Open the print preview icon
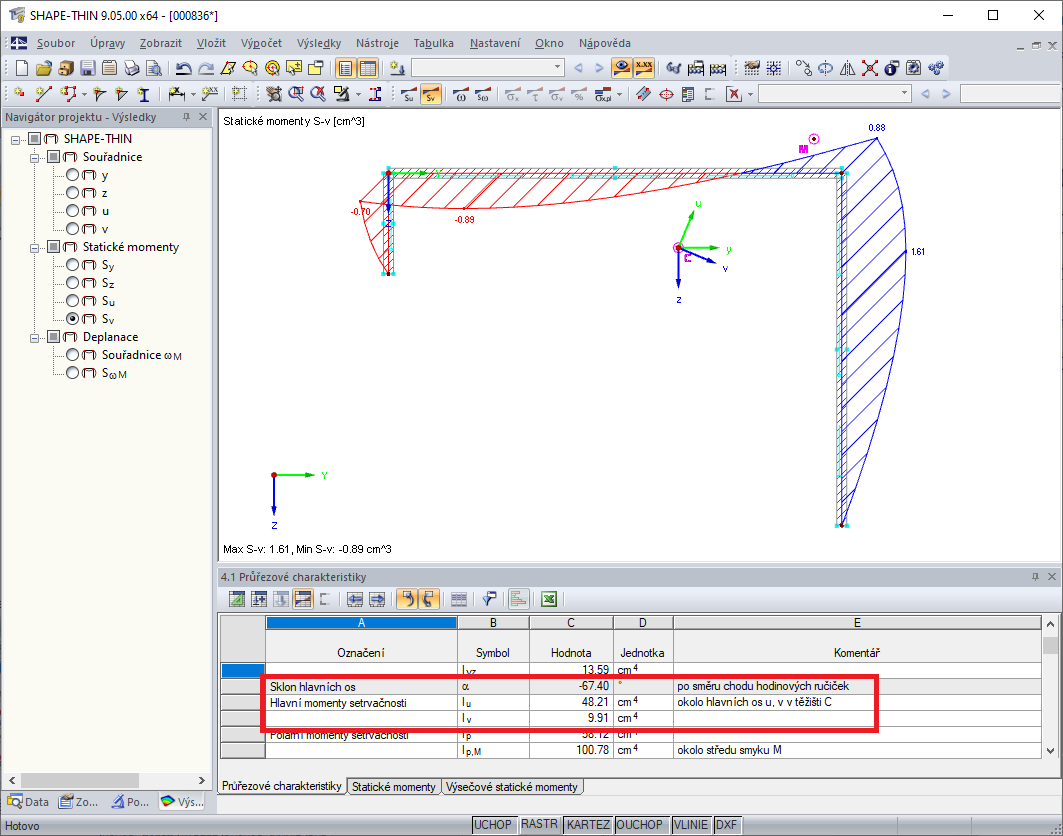1063x836 pixels. coord(154,68)
